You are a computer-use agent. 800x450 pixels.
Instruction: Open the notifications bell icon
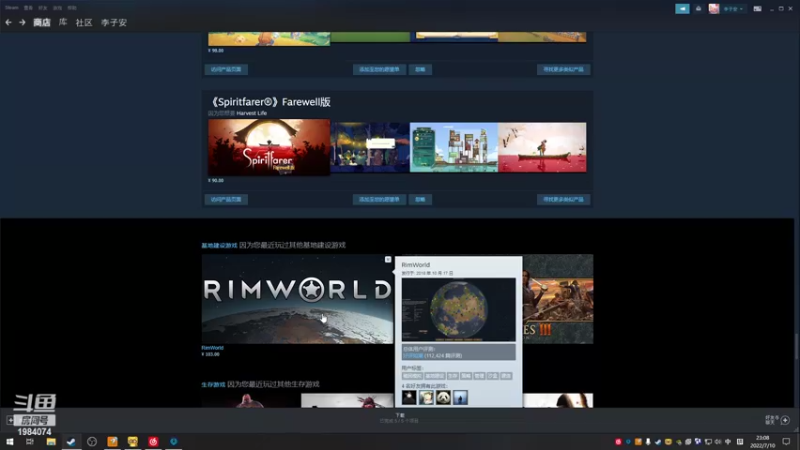coord(698,9)
